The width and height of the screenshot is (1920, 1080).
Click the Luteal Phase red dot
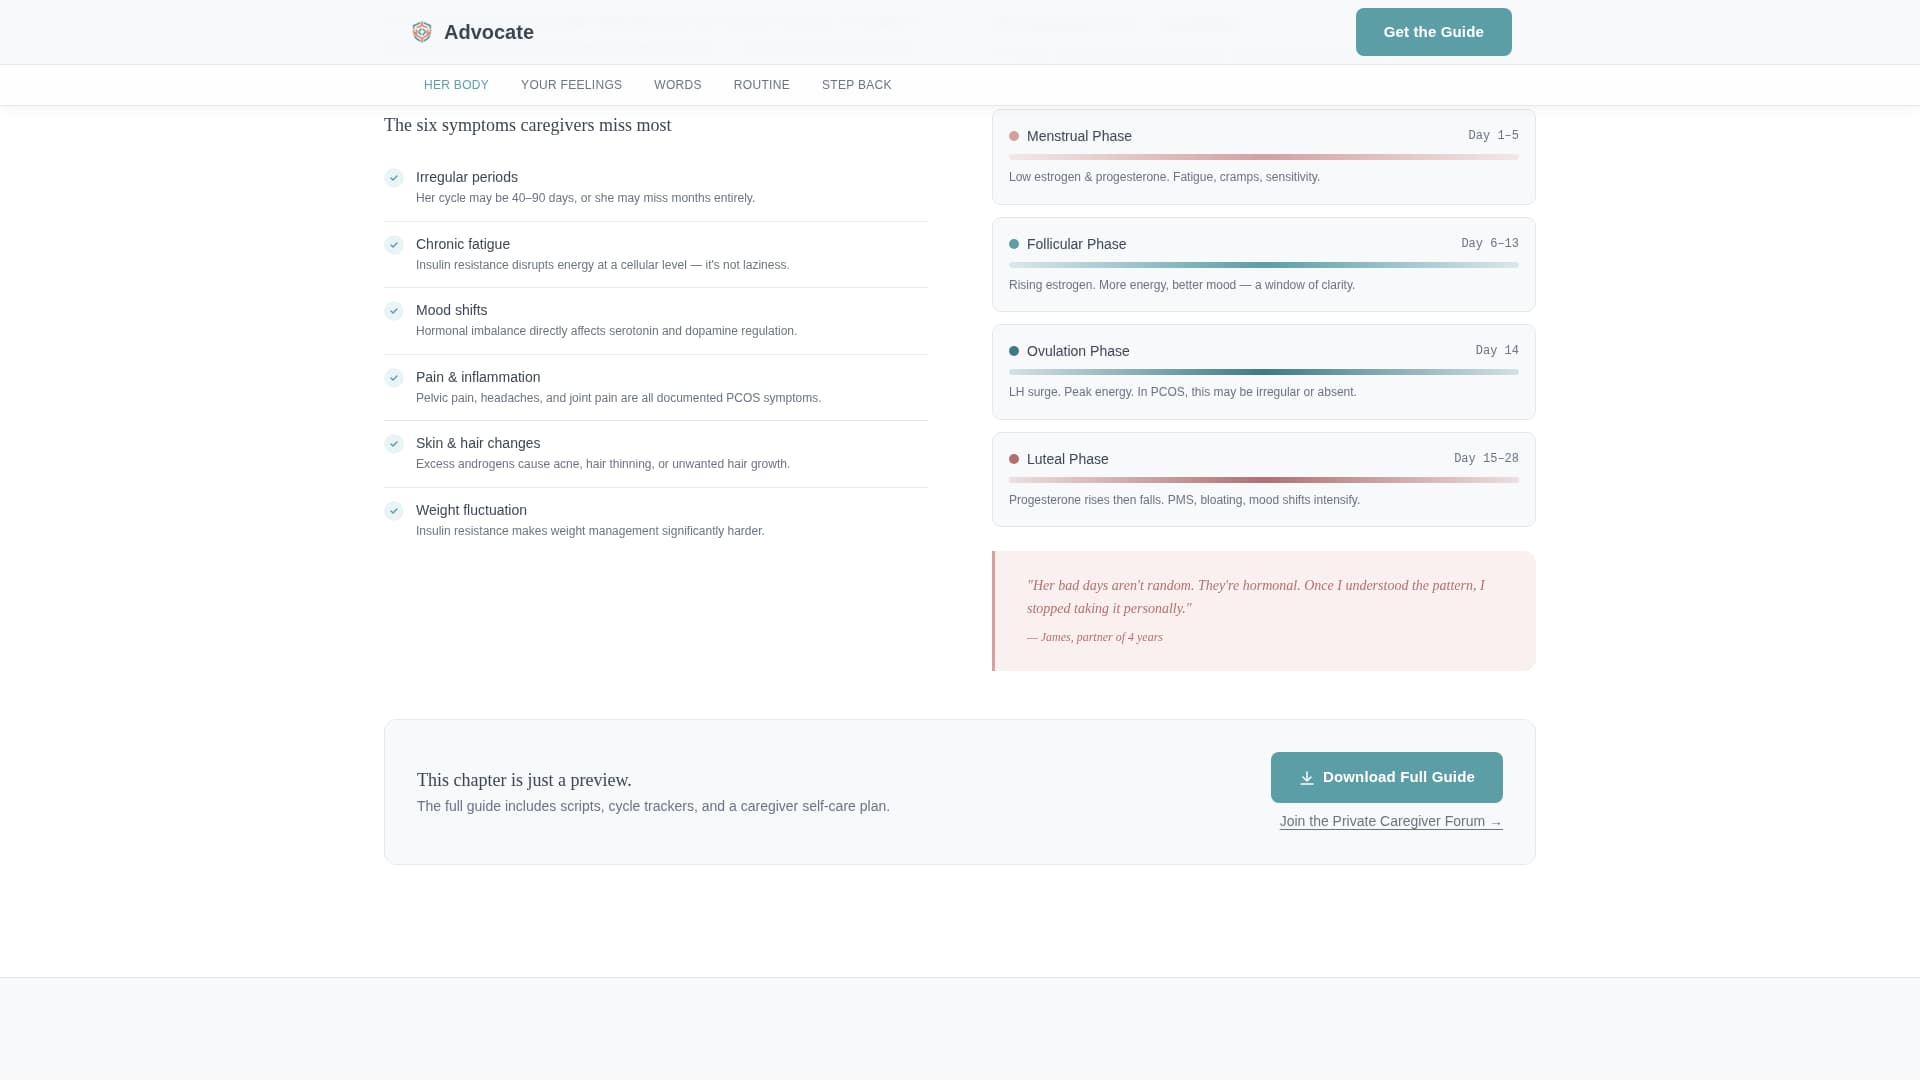tap(1014, 459)
